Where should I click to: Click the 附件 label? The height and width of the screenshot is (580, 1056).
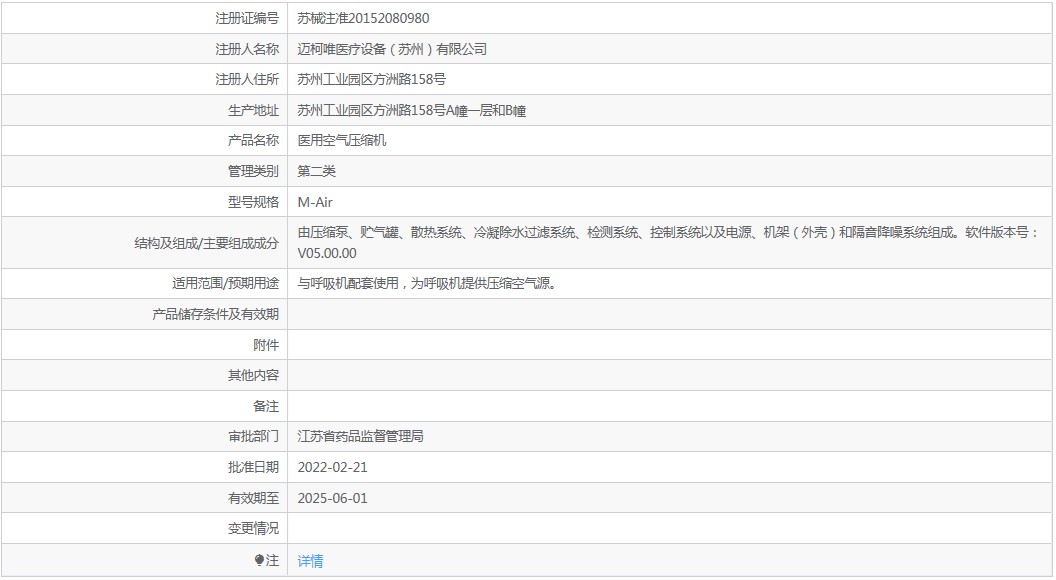(266, 345)
